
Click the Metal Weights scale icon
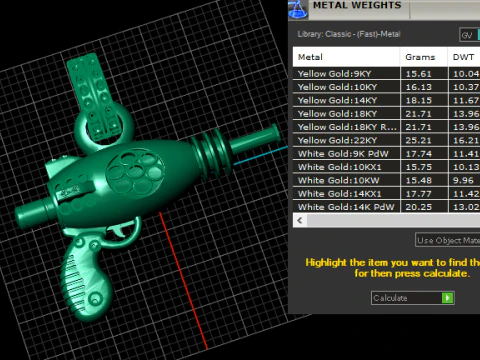298,9
